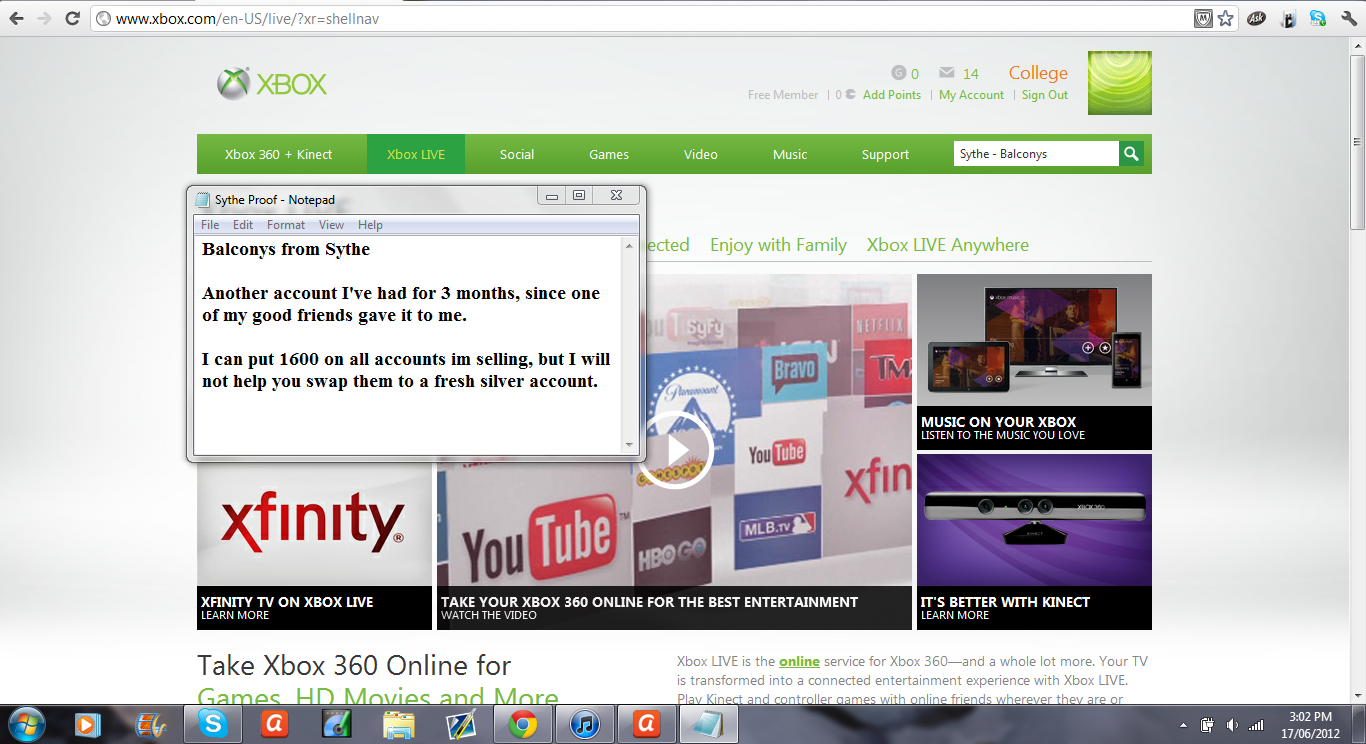Open the It's Better with Kinect tile
The width and height of the screenshot is (1366, 744).
[1034, 542]
